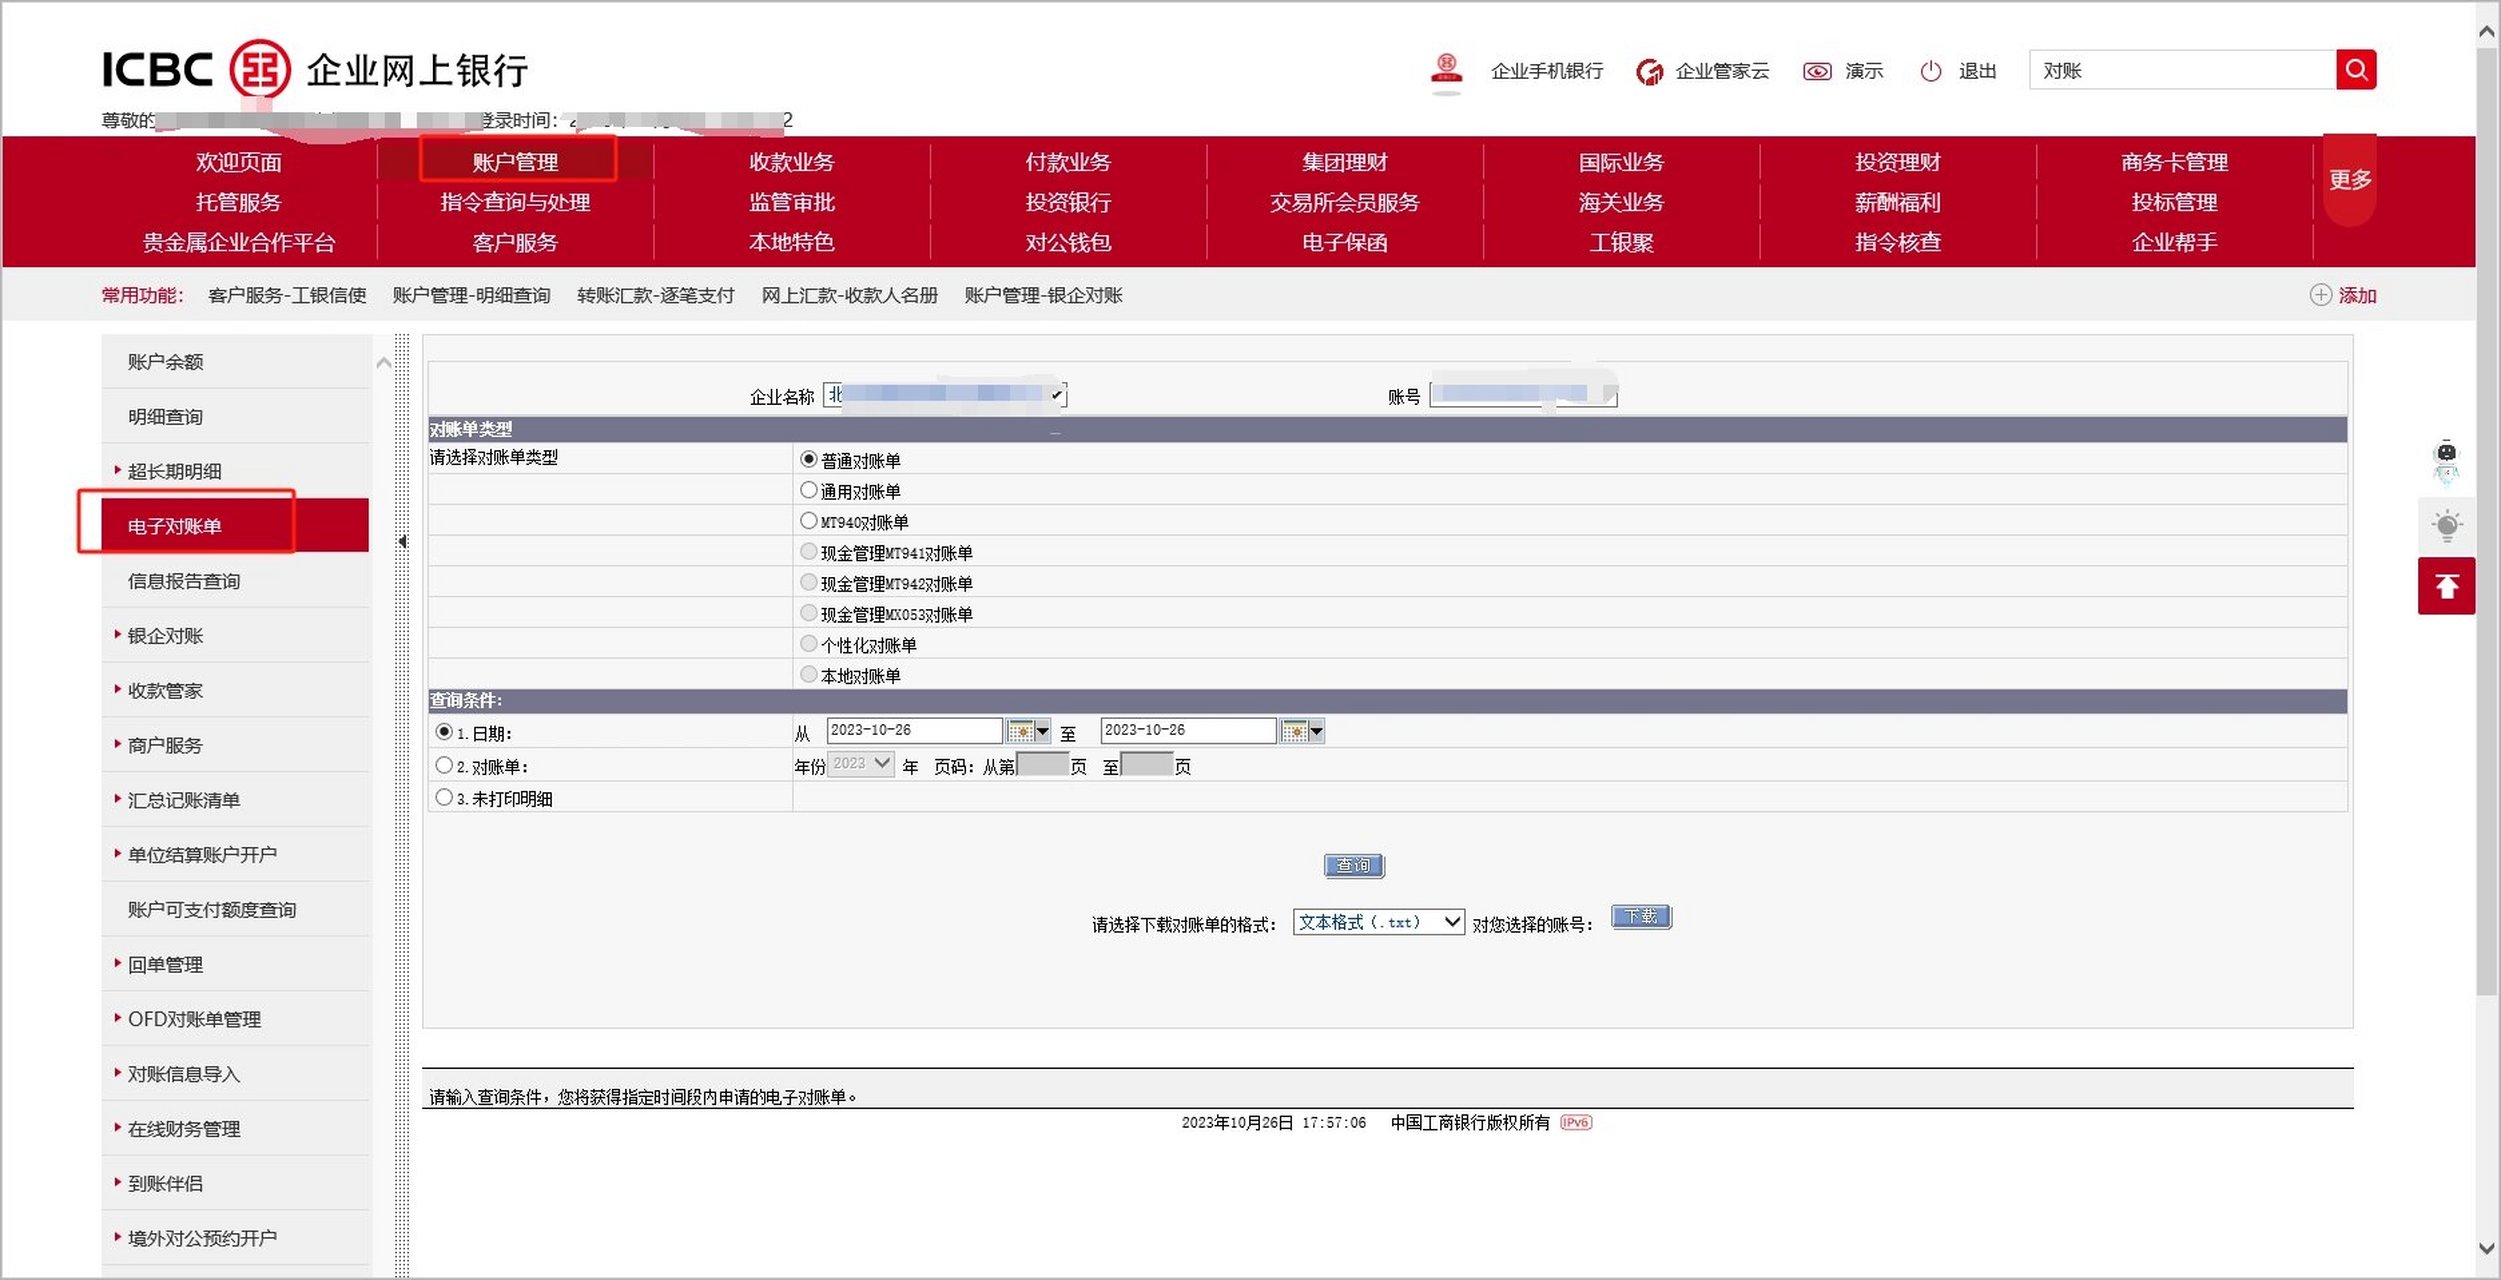Open the 薪酬福利 menu item
This screenshot has width=2501, height=1280.
pyautogui.click(x=1897, y=202)
